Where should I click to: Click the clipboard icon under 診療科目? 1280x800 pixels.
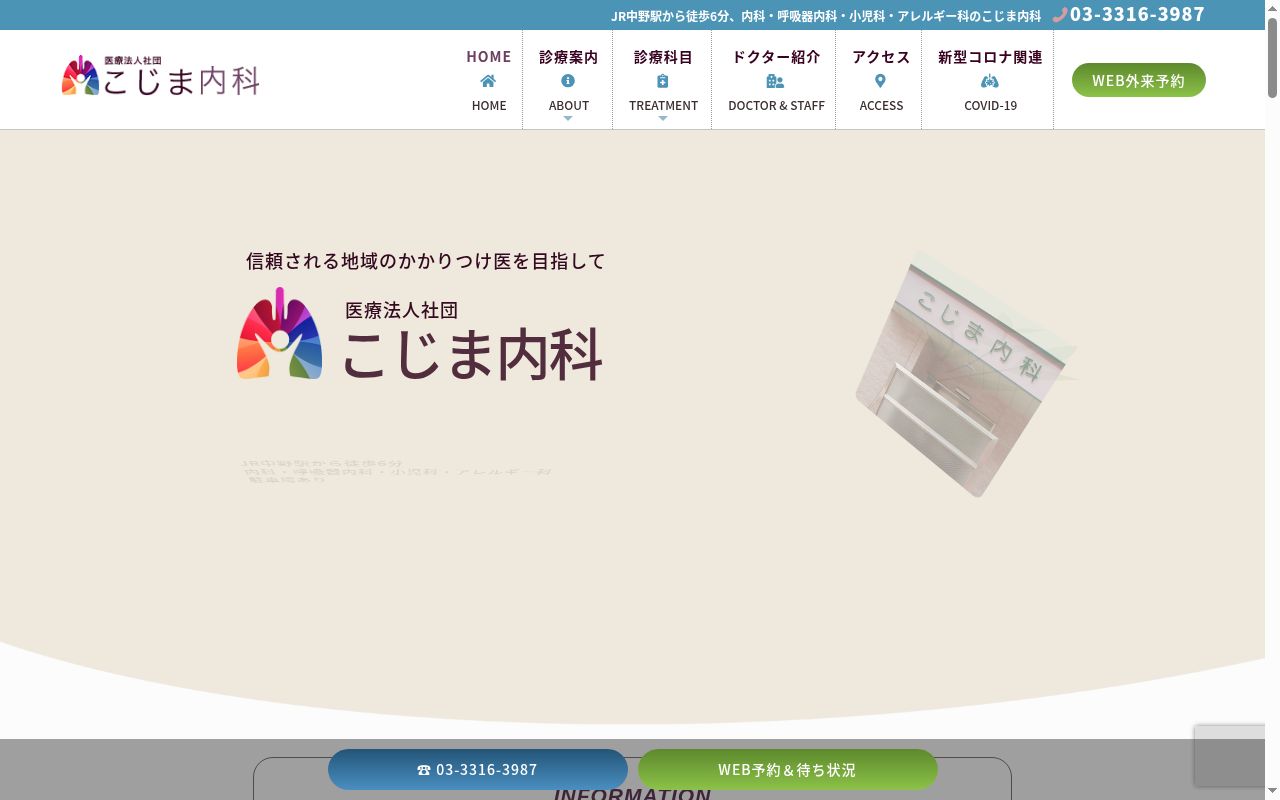tap(662, 81)
